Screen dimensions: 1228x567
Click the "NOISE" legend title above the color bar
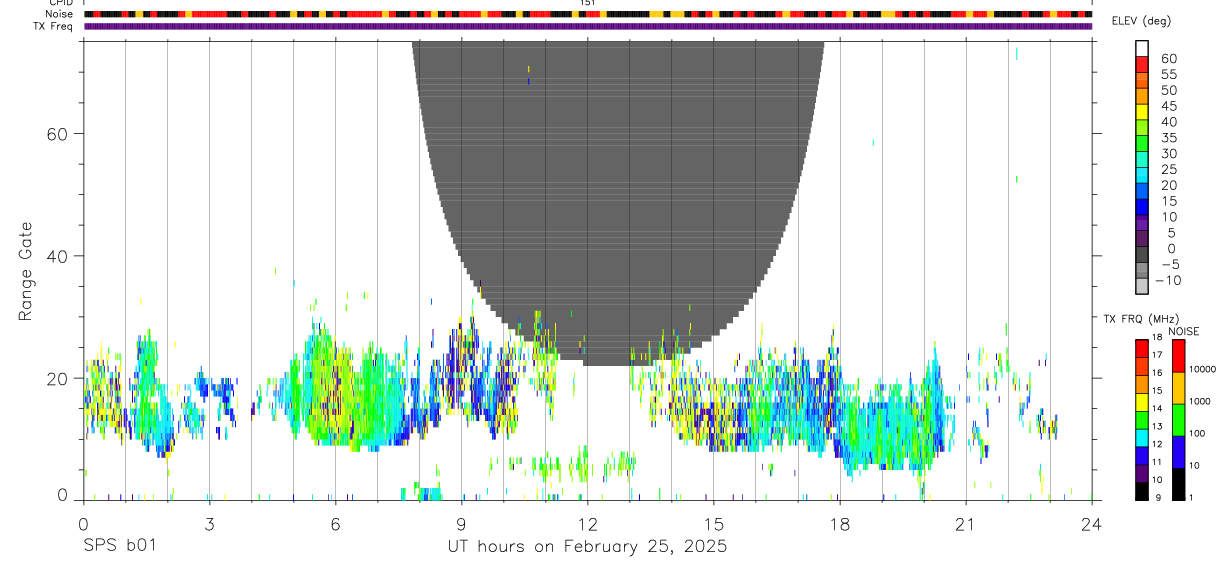click(x=1184, y=331)
